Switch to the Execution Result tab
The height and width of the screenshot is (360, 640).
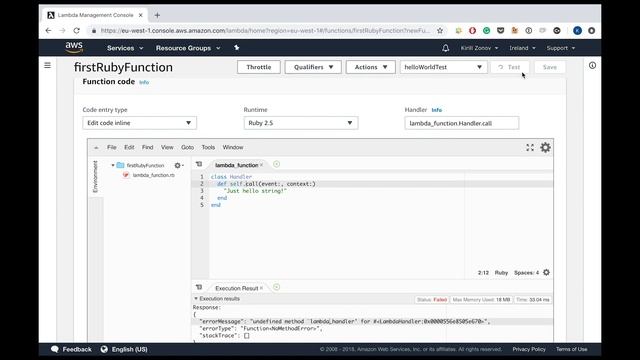pyautogui.click(x=237, y=288)
